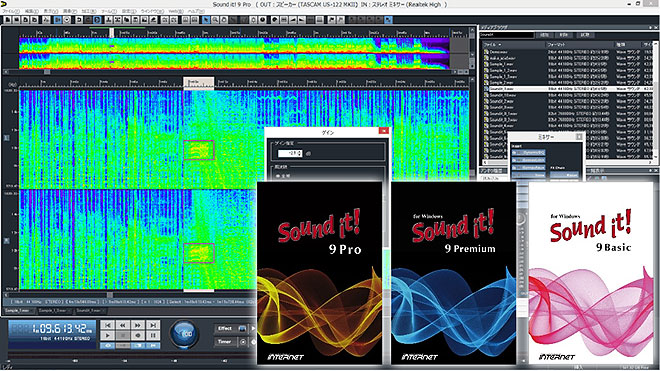Viewport: 660px width, 371px height.
Task: Open the 表示(V) menu
Action: pyautogui.click(x=51, y=11)
